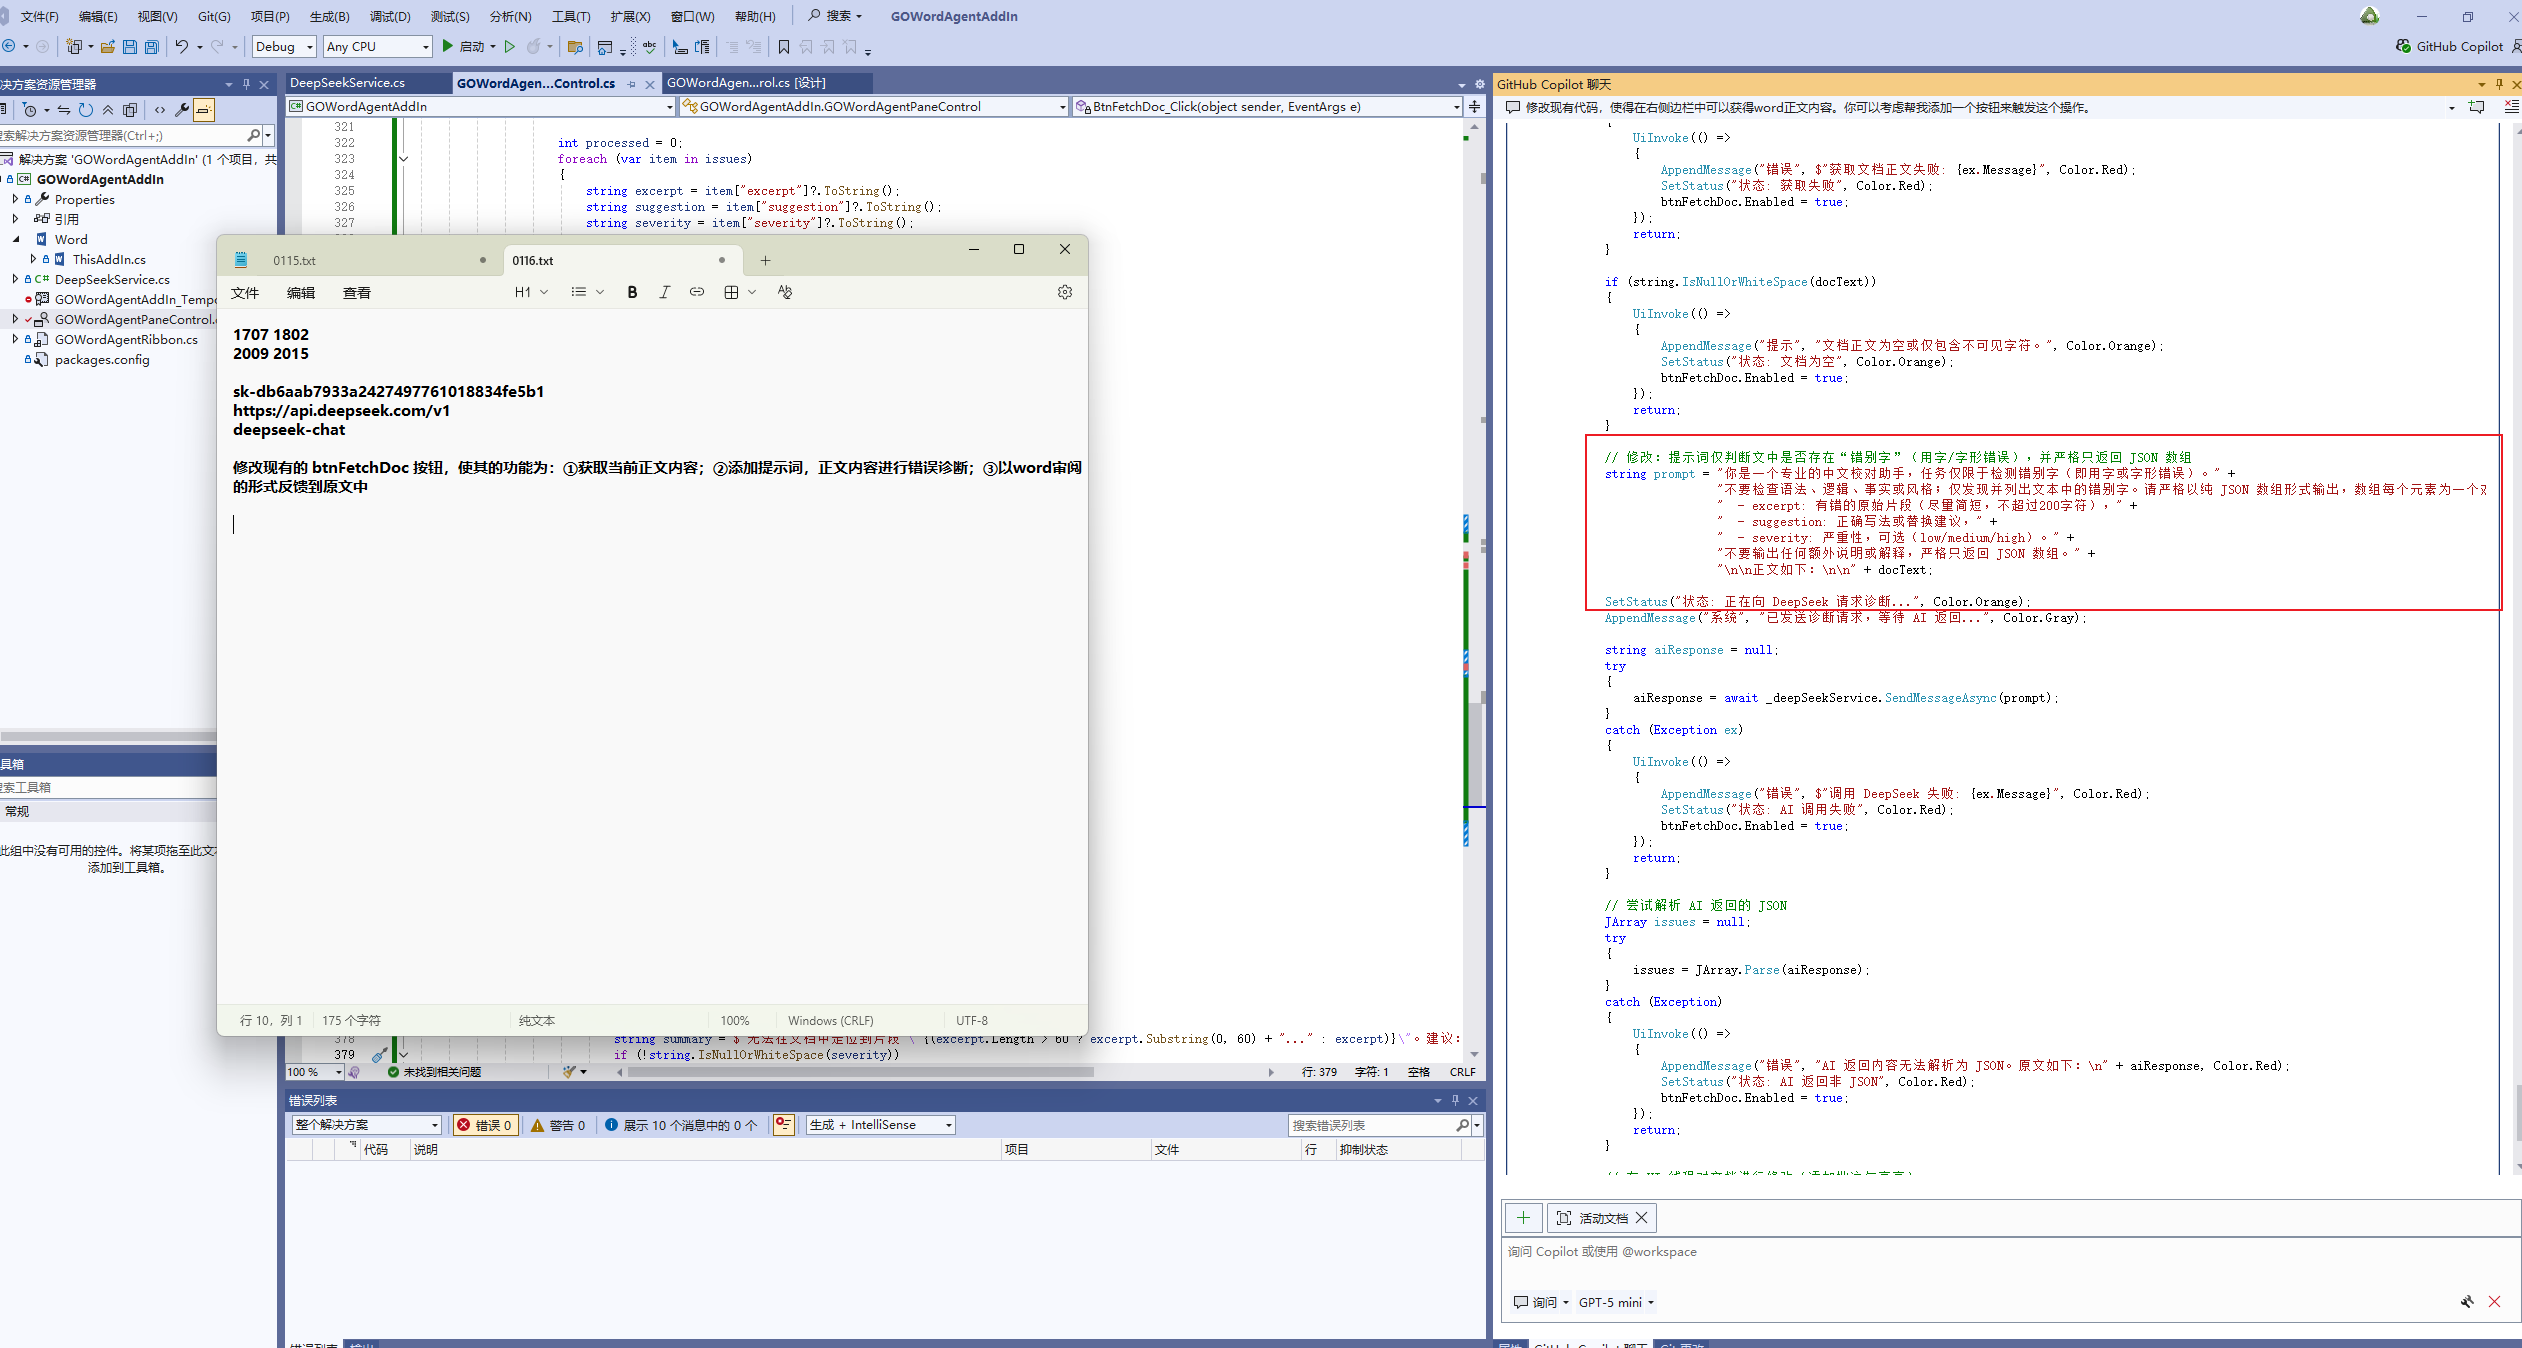Open the Debug configuration dropdown
The width and height of the screenshot is (2522, 1348).
tap(283, 46)
